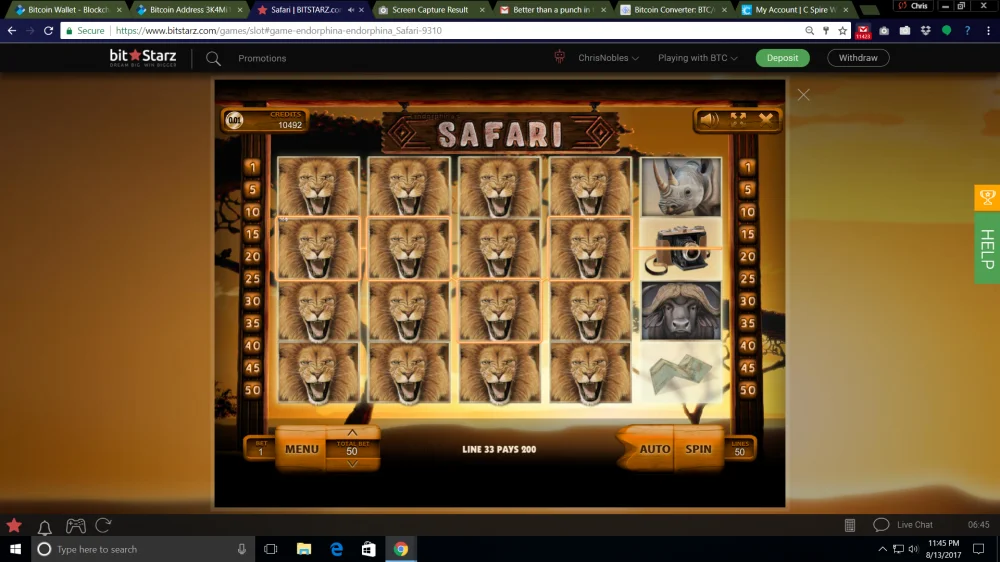This screenshot has width=1000, height=562.
Task: Switch to My Account C Spire tab
Action: [795, 10]
